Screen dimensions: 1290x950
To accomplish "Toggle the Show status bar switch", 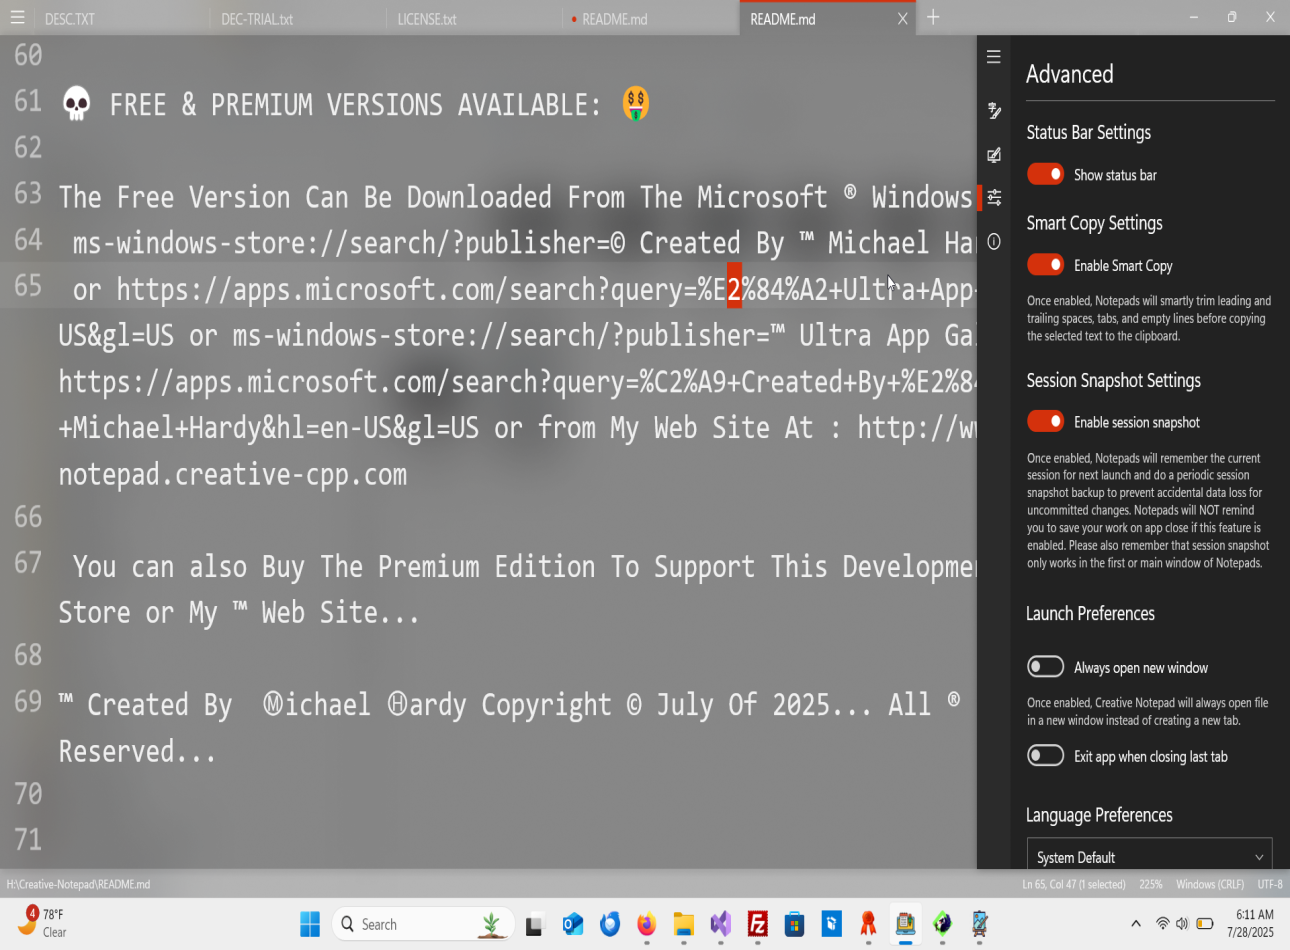I will click(x=1045, y=174).
